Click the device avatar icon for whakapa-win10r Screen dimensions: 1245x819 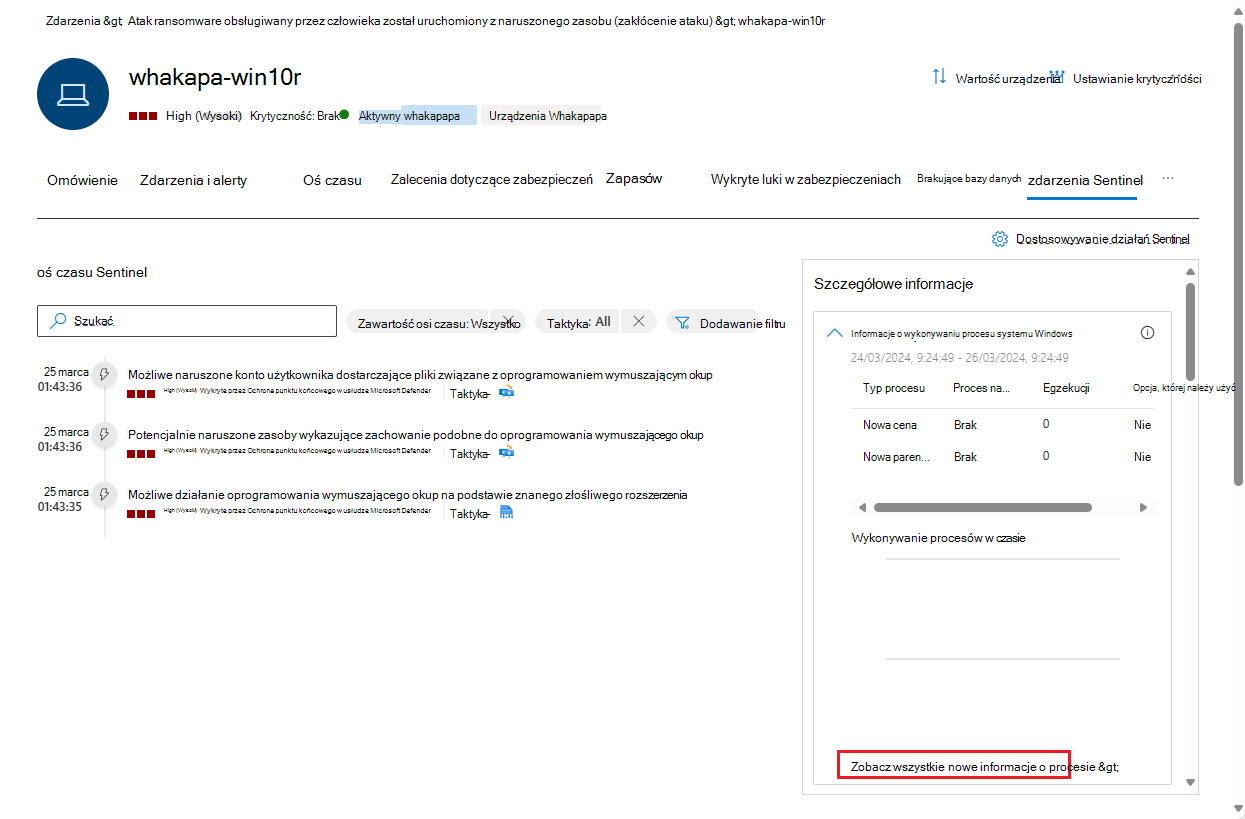pos(72,94)
